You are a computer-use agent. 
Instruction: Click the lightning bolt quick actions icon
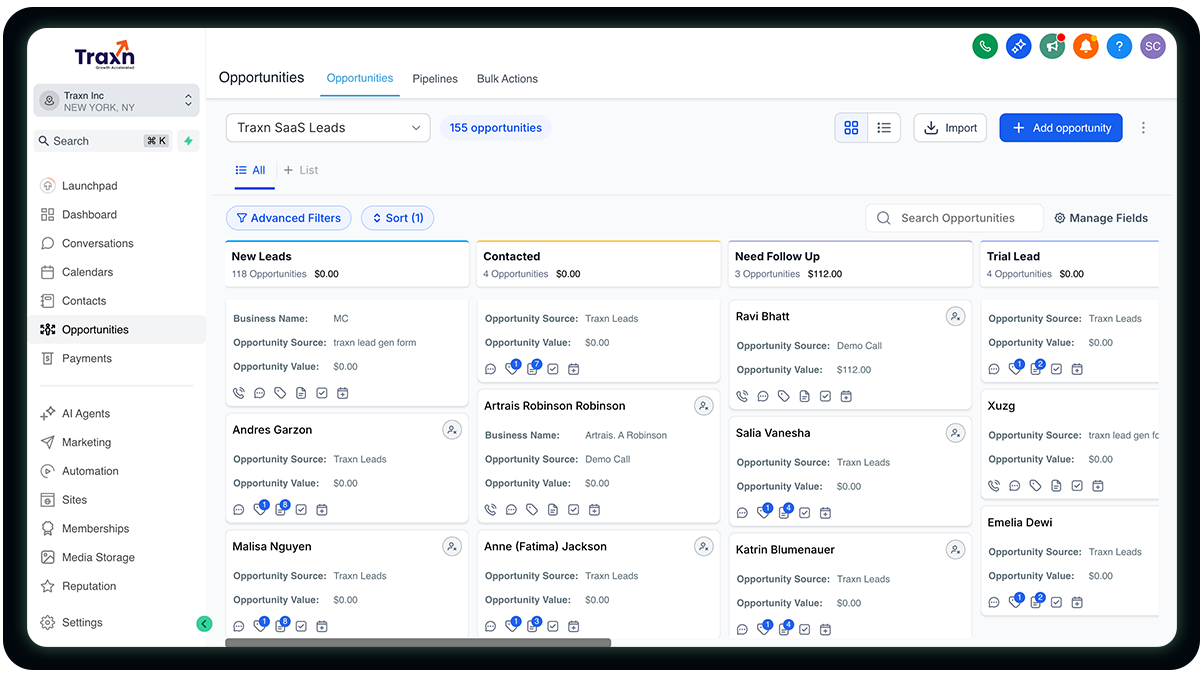click(x=188, y=141)
